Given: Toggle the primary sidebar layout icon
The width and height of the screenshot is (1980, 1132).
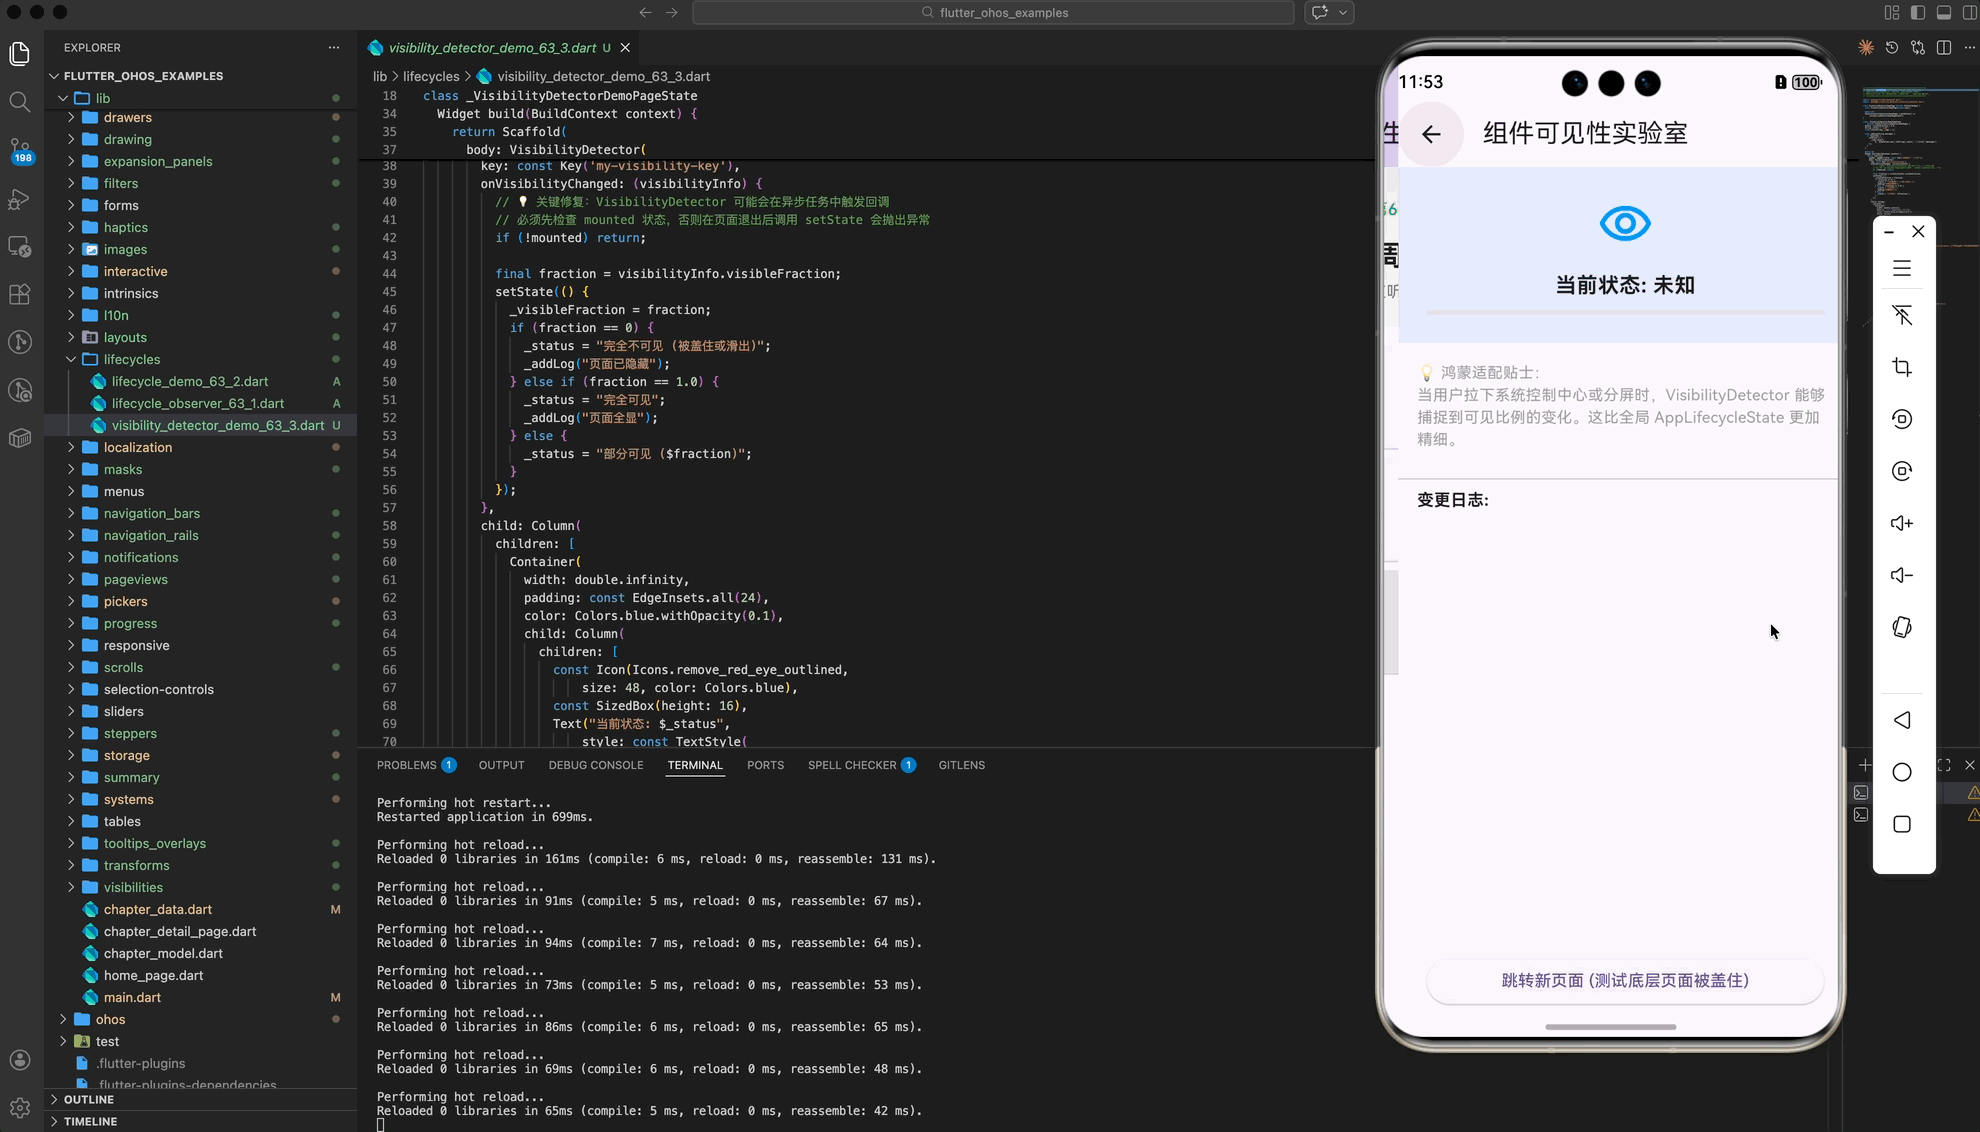Looking at the screenshot, I should pos(1917,13).
